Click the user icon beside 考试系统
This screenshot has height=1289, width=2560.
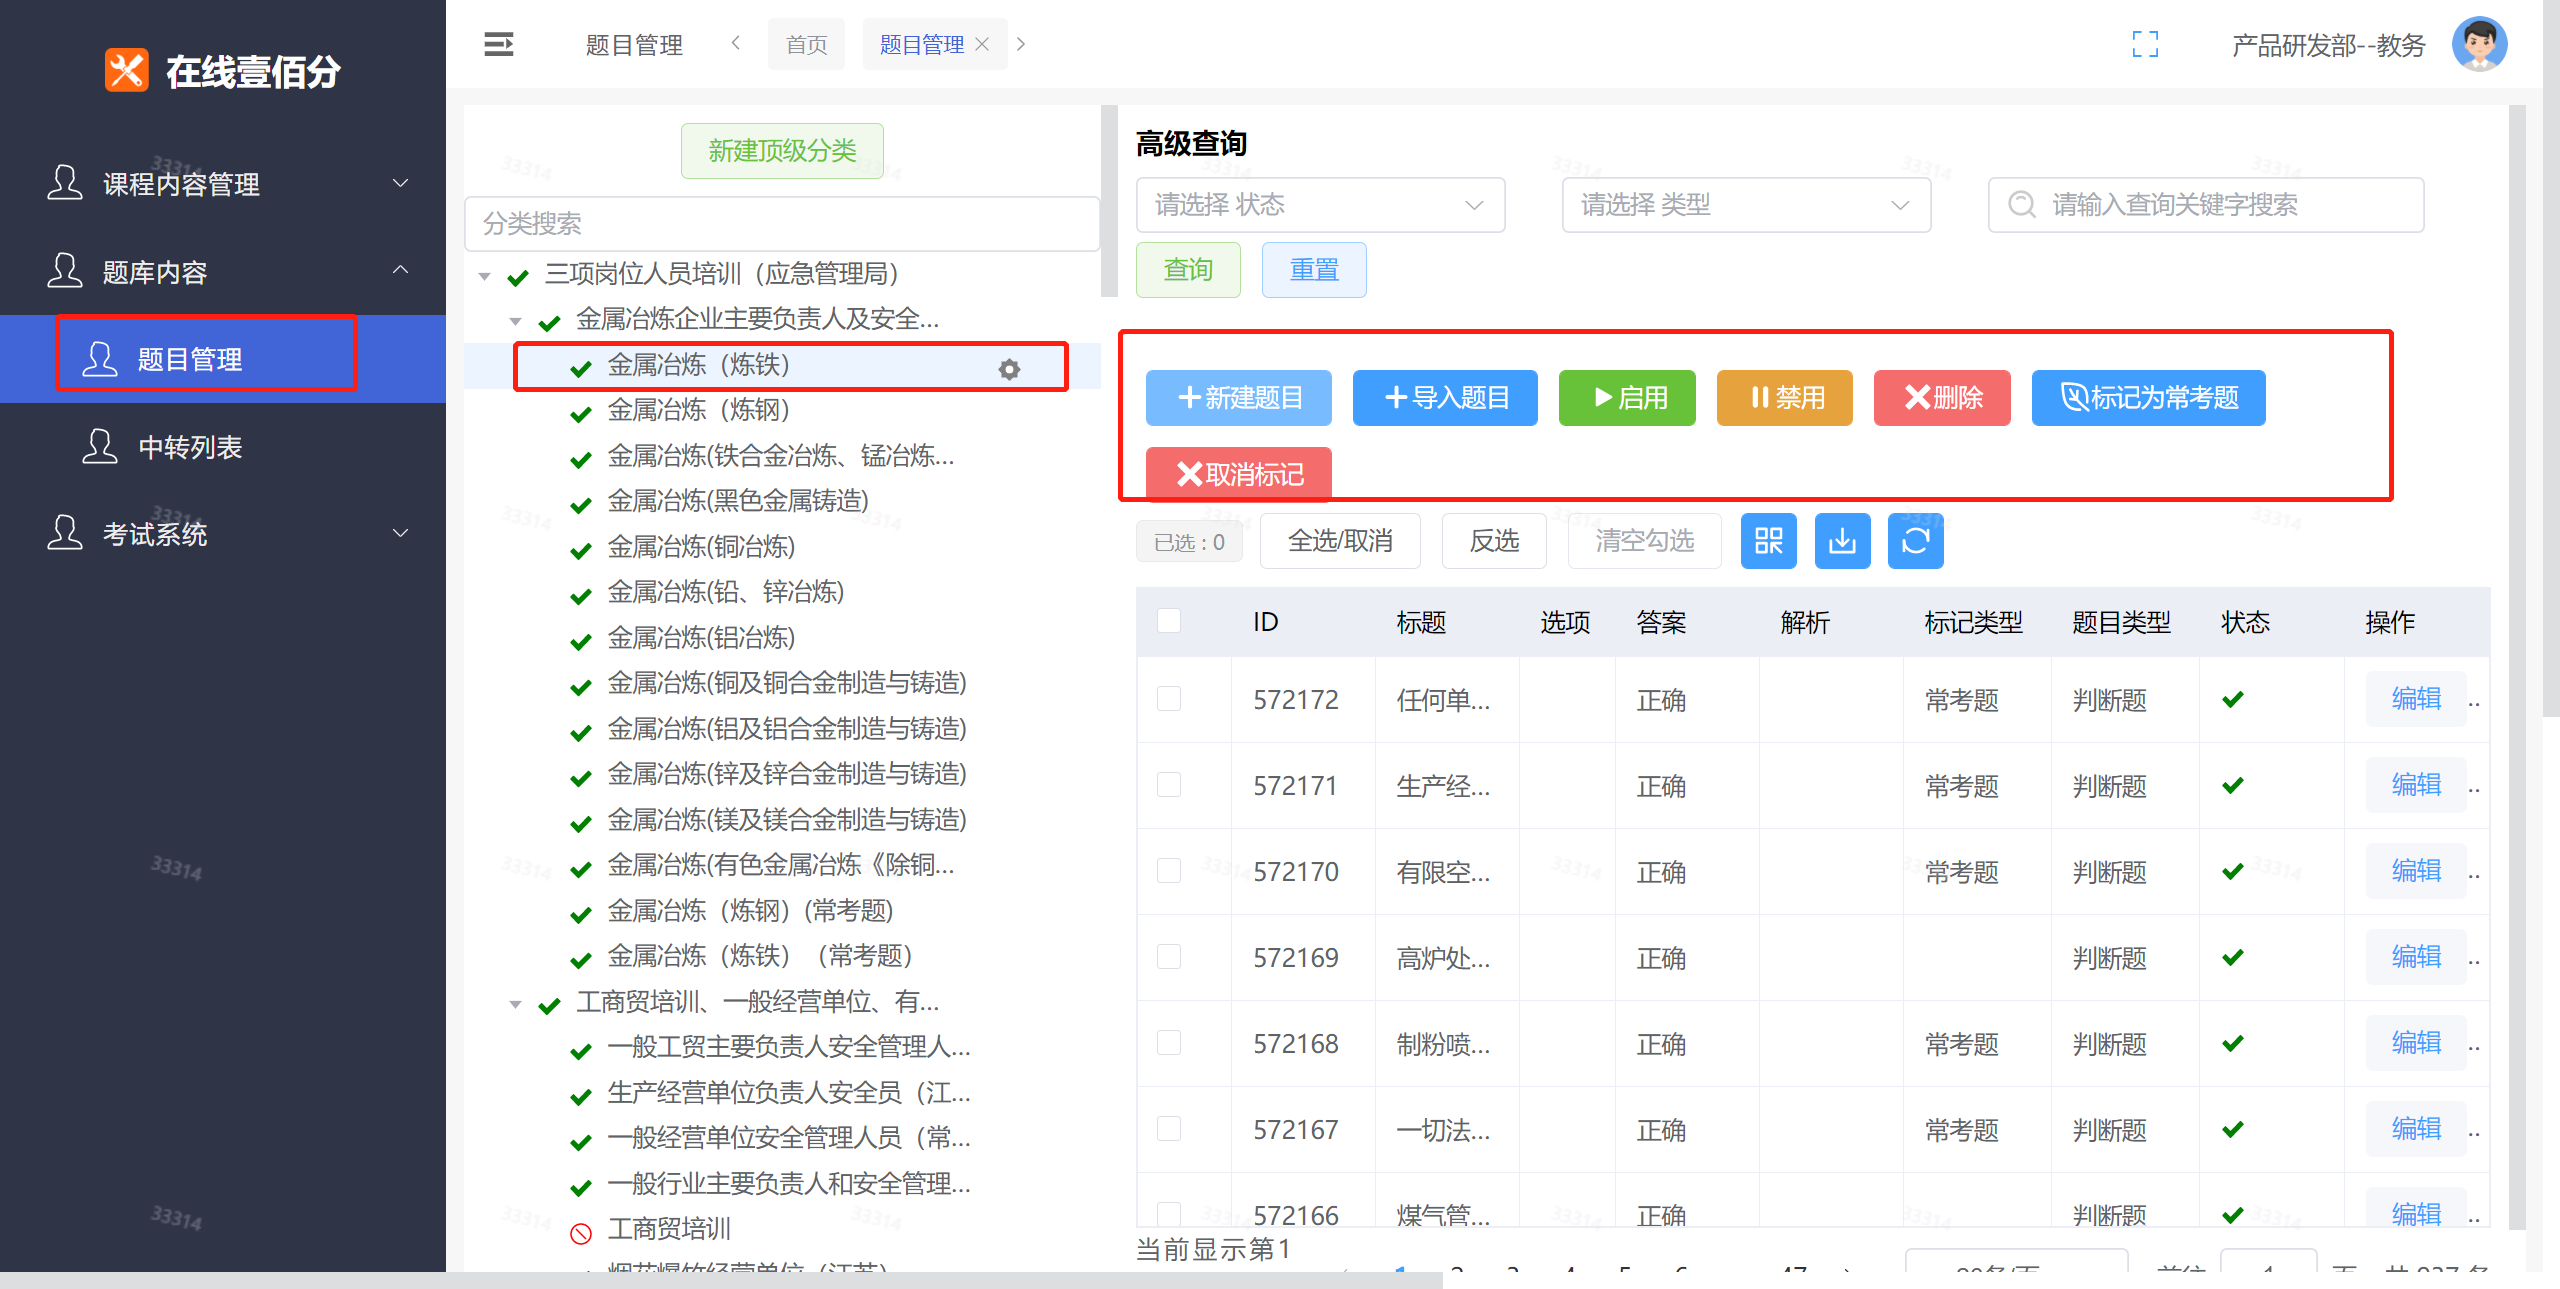(65, 533)
